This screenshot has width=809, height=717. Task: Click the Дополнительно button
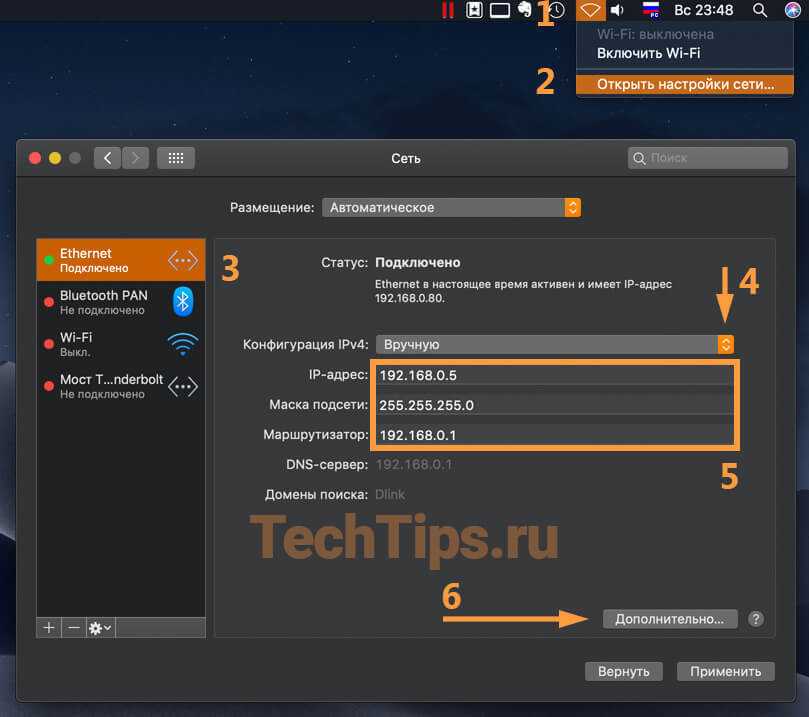coord(670,619)
